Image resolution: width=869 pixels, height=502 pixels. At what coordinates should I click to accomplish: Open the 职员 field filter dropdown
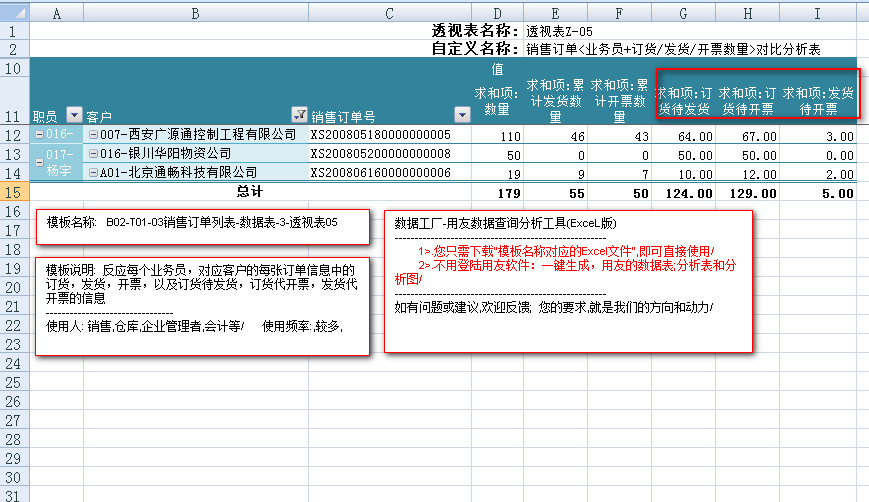73,115
